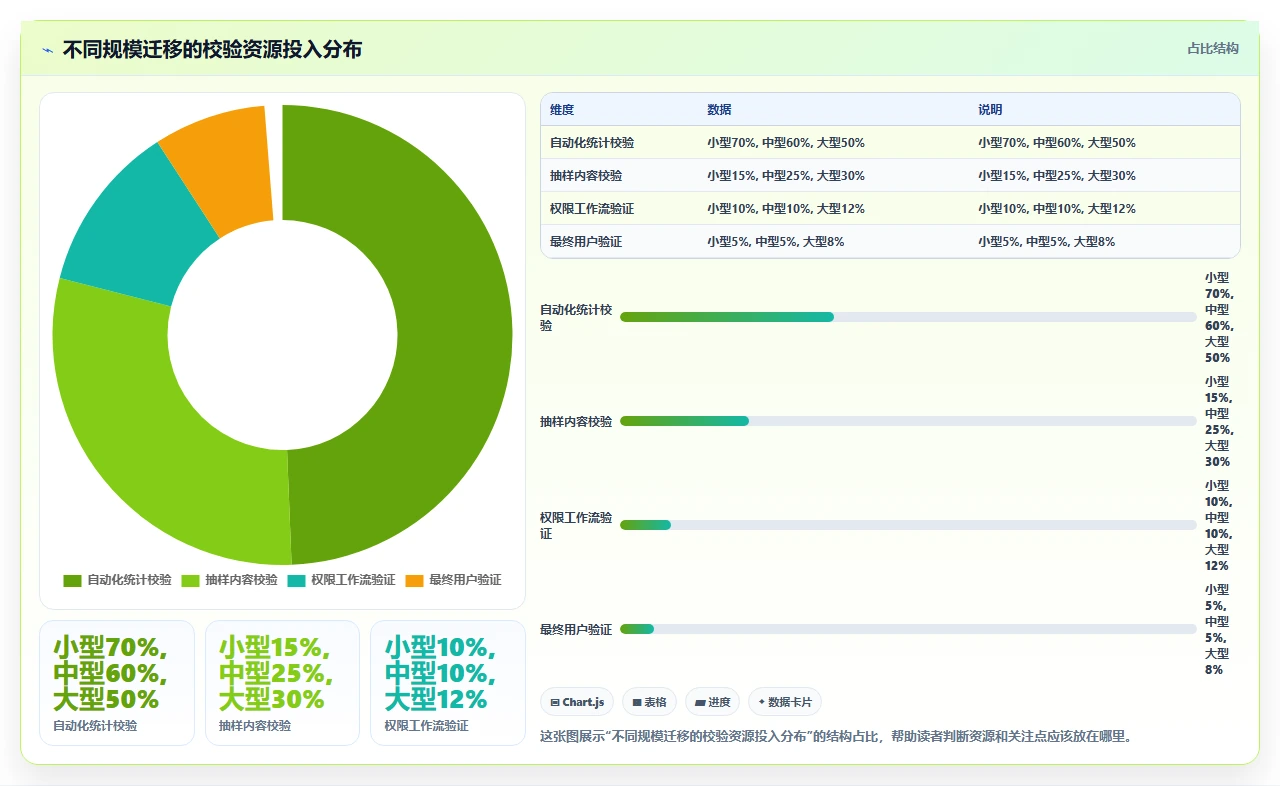The width and height of the screenshot is (1280, 786).
Task: Open the 权限工作流验证 data card
Action: click(448, 683)
